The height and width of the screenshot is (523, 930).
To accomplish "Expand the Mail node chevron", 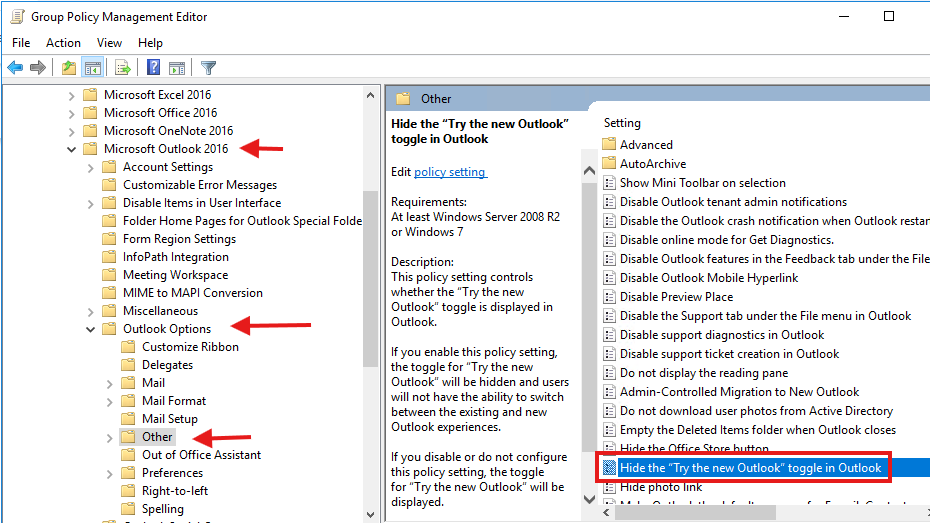I will (x=109, y=384).
